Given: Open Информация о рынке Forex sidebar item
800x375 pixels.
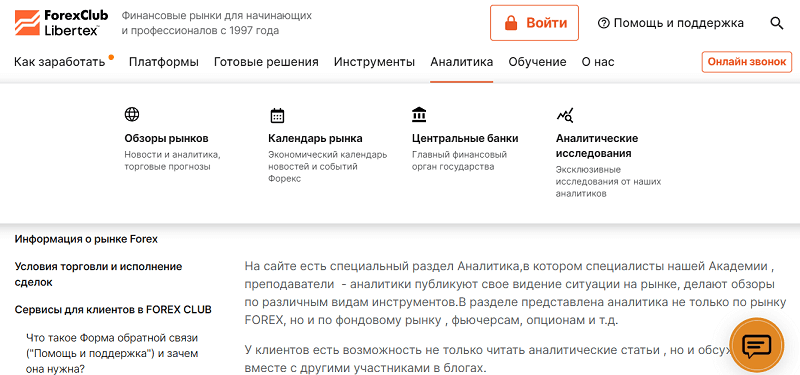Looking at the screenshot, I should click(86, 239).
